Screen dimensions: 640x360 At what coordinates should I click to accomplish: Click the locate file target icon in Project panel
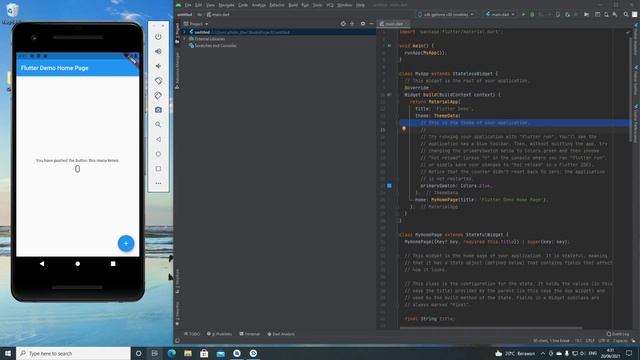click(343, 24)
